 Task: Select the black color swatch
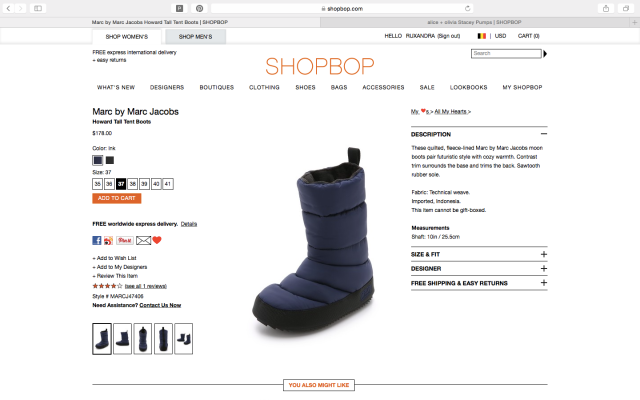pyautogui.click(x=110, y=160)
